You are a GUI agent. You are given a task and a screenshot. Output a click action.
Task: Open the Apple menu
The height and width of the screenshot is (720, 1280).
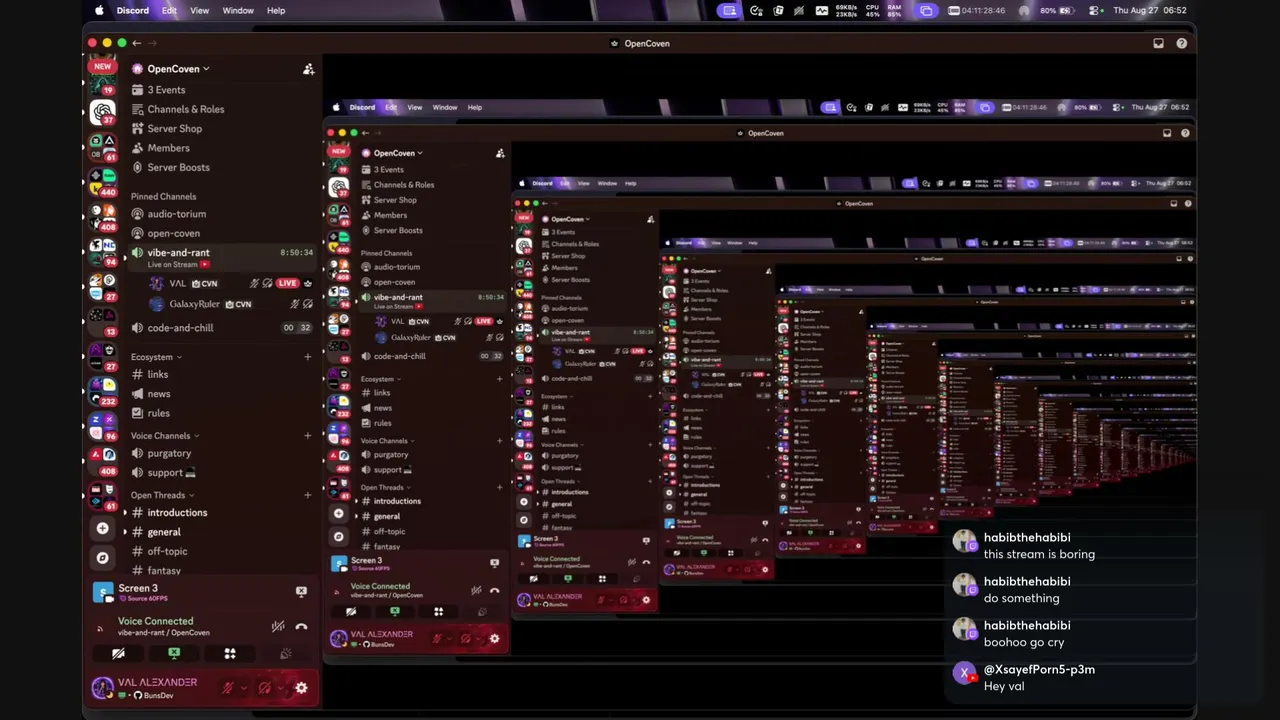[x=99, y=10]
